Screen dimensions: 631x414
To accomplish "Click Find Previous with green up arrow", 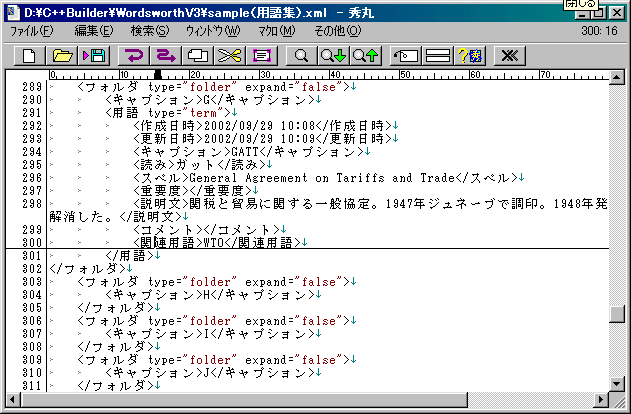I will [364, 55].
